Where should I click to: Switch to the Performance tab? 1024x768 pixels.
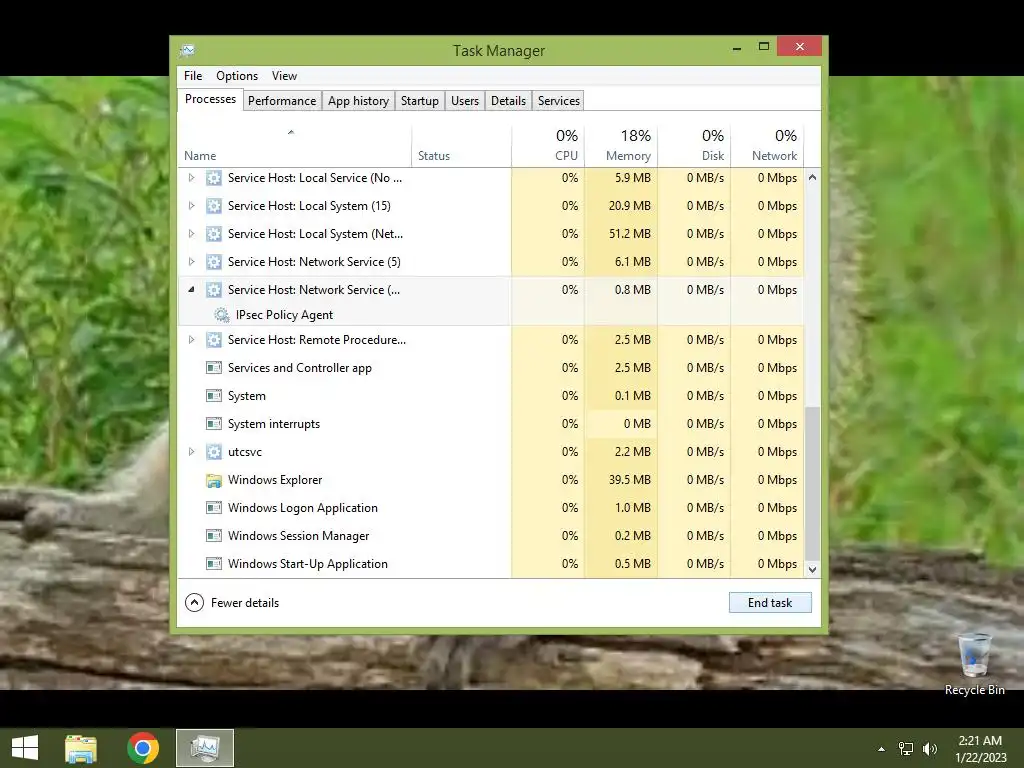point(282,101)
